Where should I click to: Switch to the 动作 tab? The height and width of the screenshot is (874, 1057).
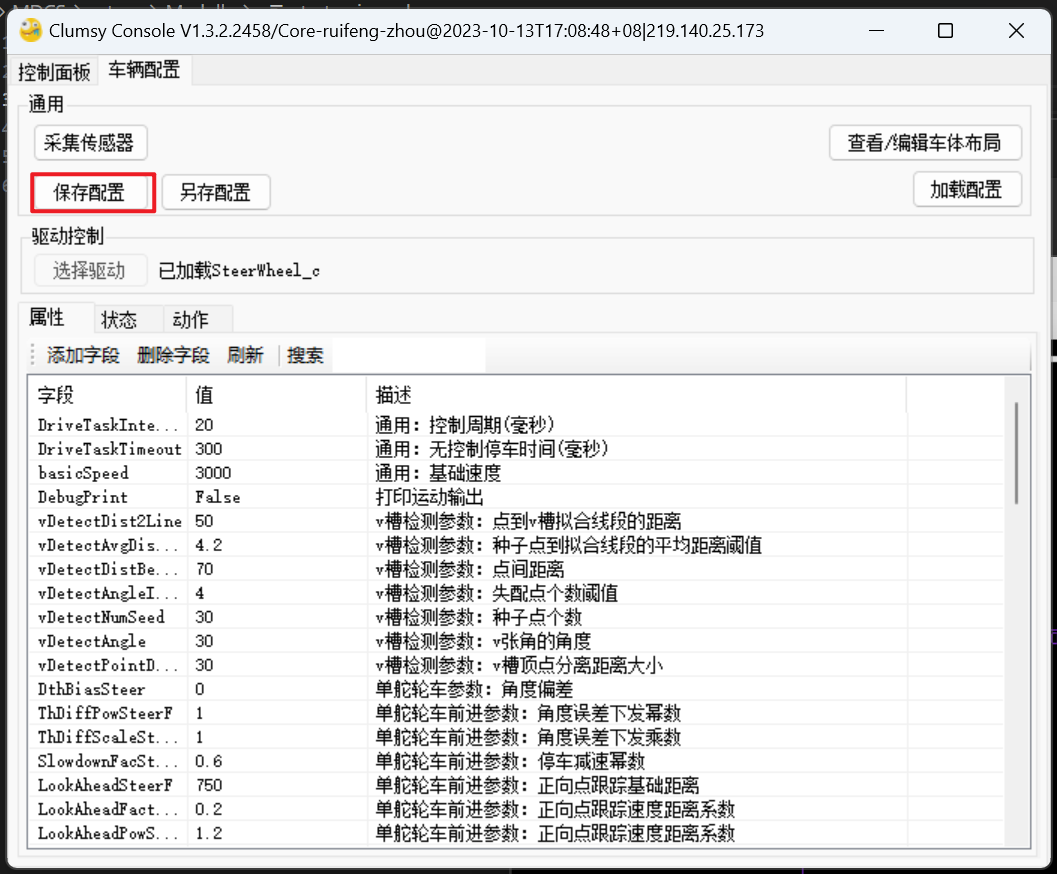191,320
